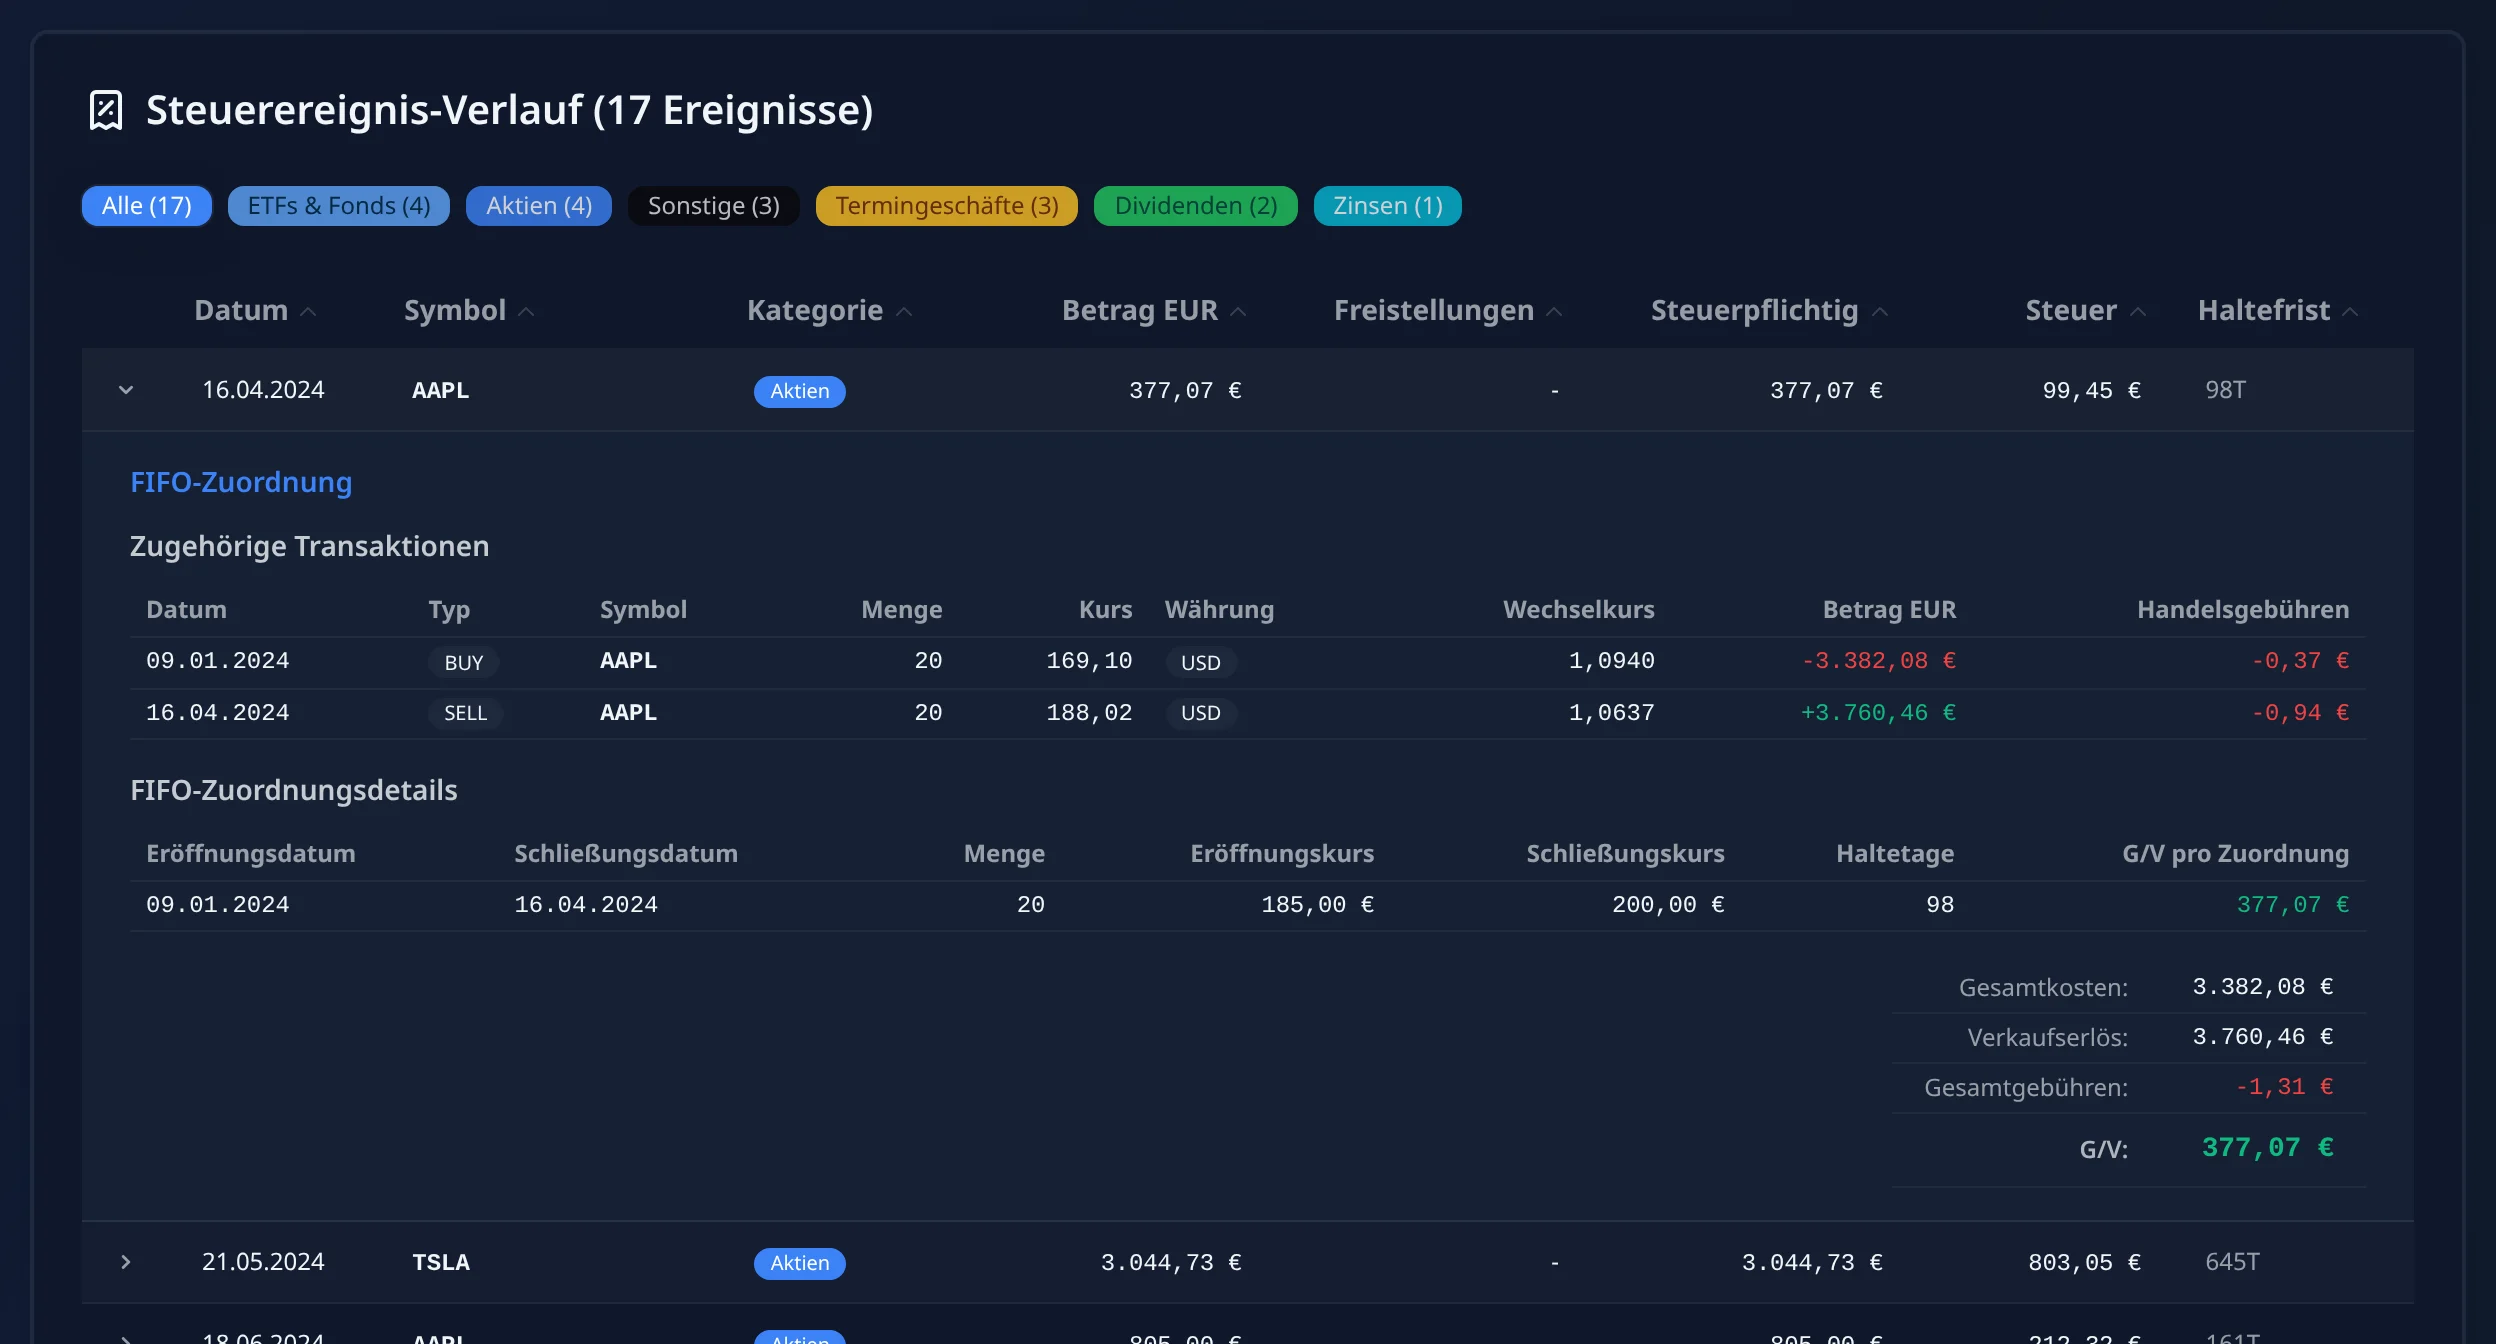Sort by Steuerpflichtig column
Viewport: 2496px width, 1344px height.
pos(1769,311)
